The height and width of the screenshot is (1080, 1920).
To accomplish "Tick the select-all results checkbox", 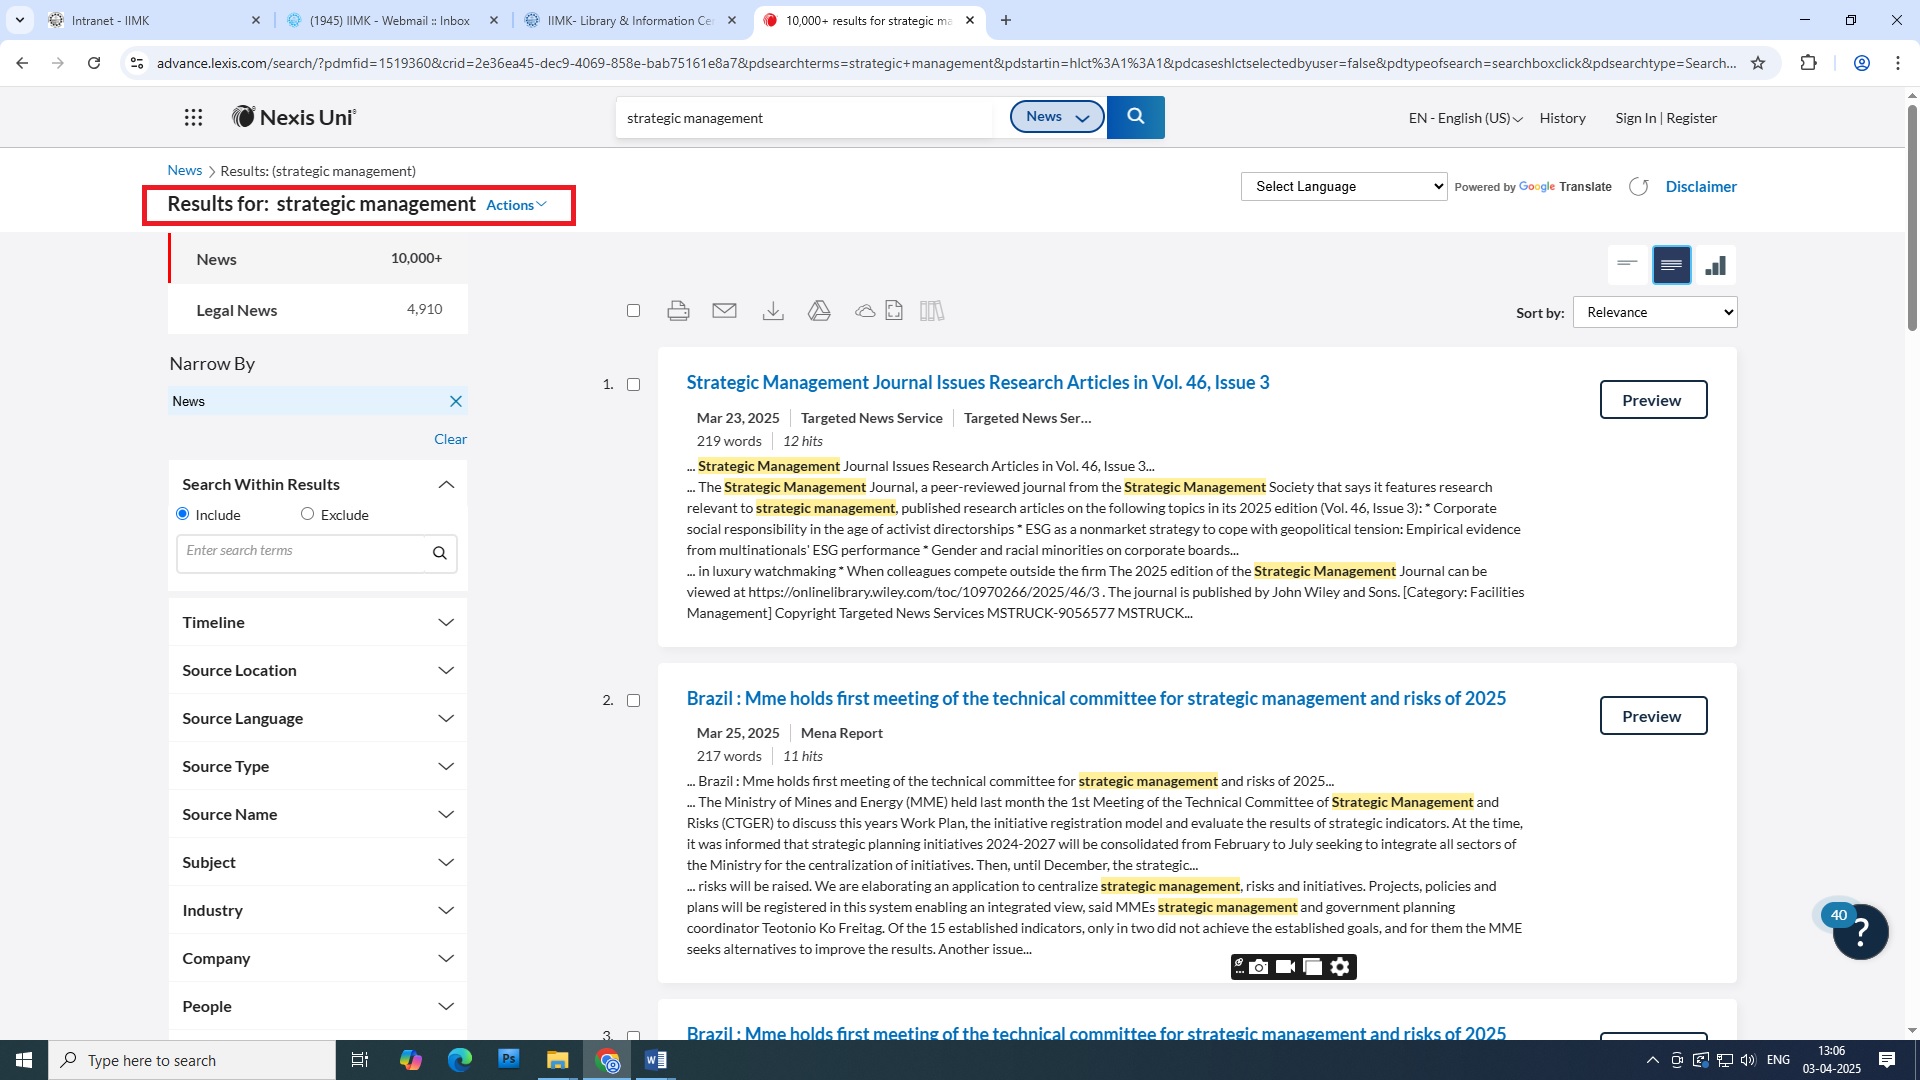I will pyautogui.click(x=633, y=311).
